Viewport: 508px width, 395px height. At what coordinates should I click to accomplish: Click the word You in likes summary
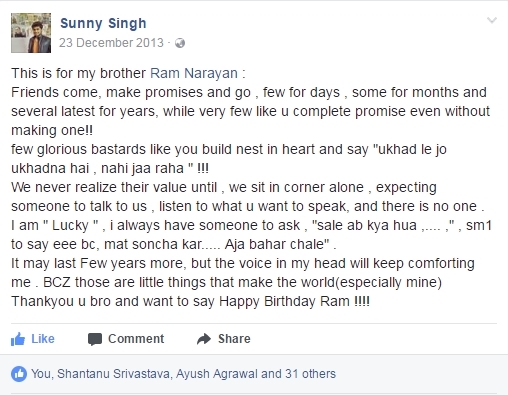coord(40,374)
